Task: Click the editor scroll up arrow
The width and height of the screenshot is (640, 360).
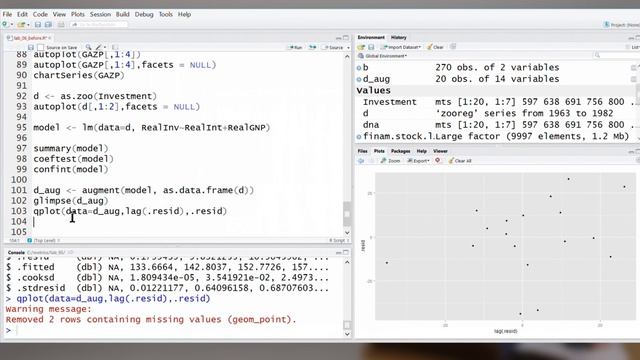Action: (x=347, y=56)
